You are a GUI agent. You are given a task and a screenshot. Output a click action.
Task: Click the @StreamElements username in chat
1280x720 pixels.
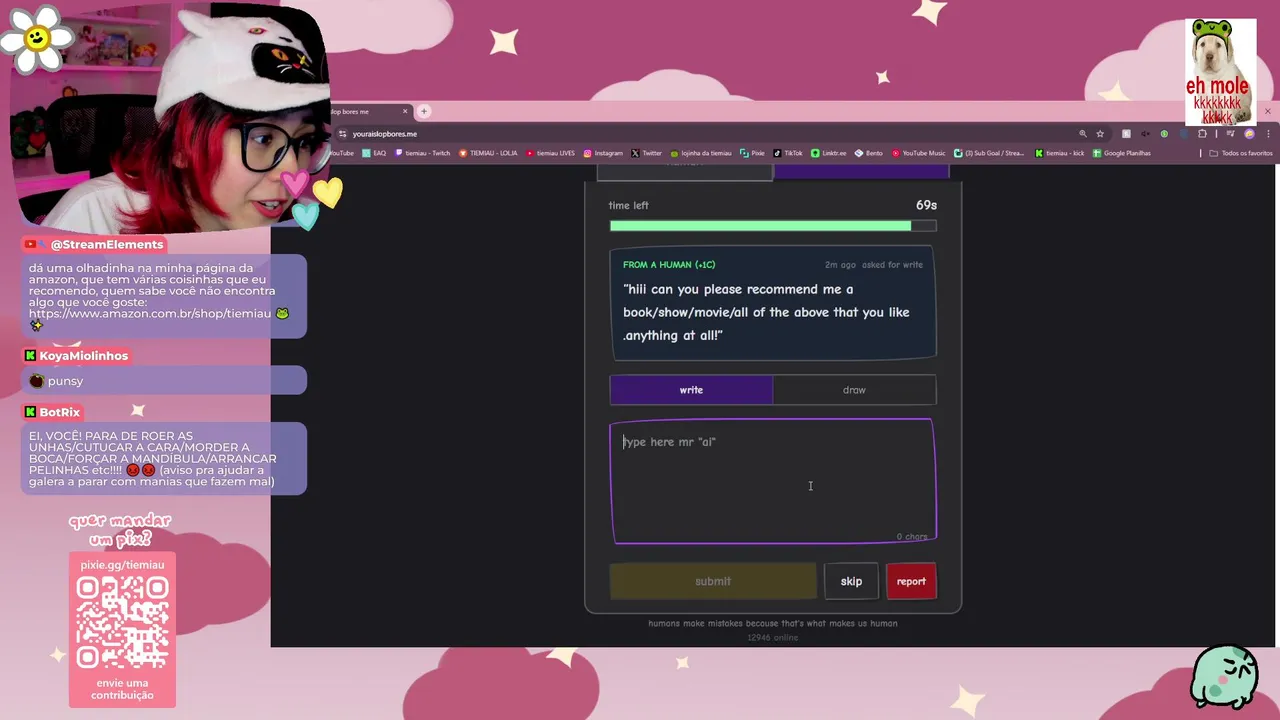107,244
